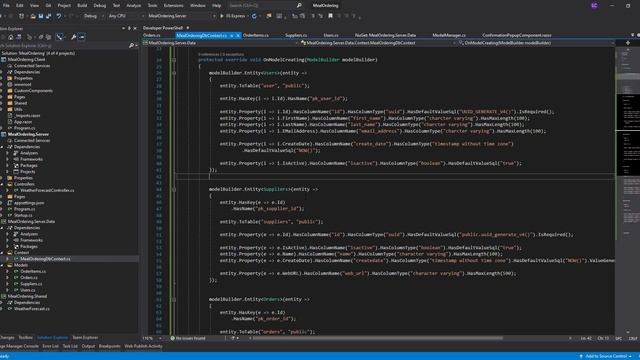The image size is (640, 360).
Task: Switch to the Suppliers.cs editor tab
Action: click(296, 36)
